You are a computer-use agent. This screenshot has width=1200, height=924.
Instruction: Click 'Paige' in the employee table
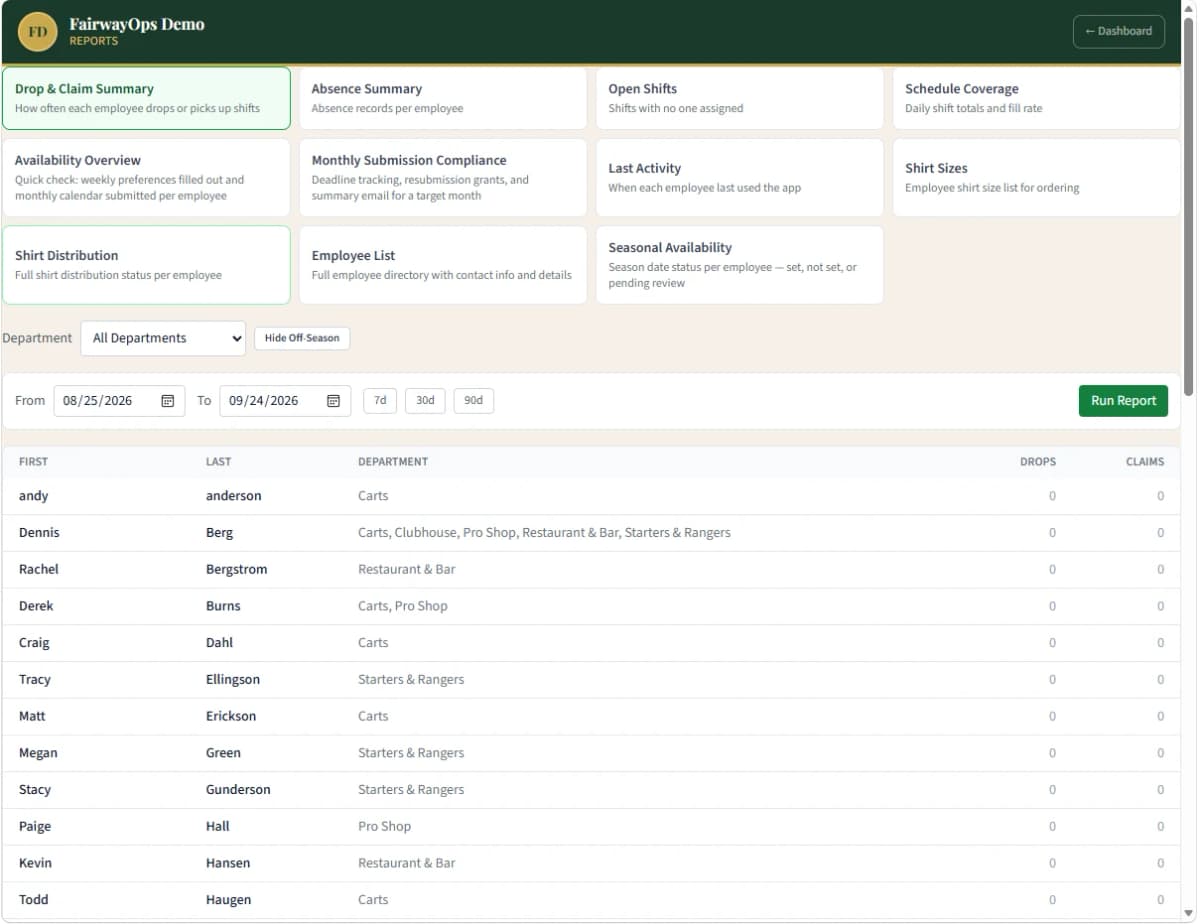point(35,826)
